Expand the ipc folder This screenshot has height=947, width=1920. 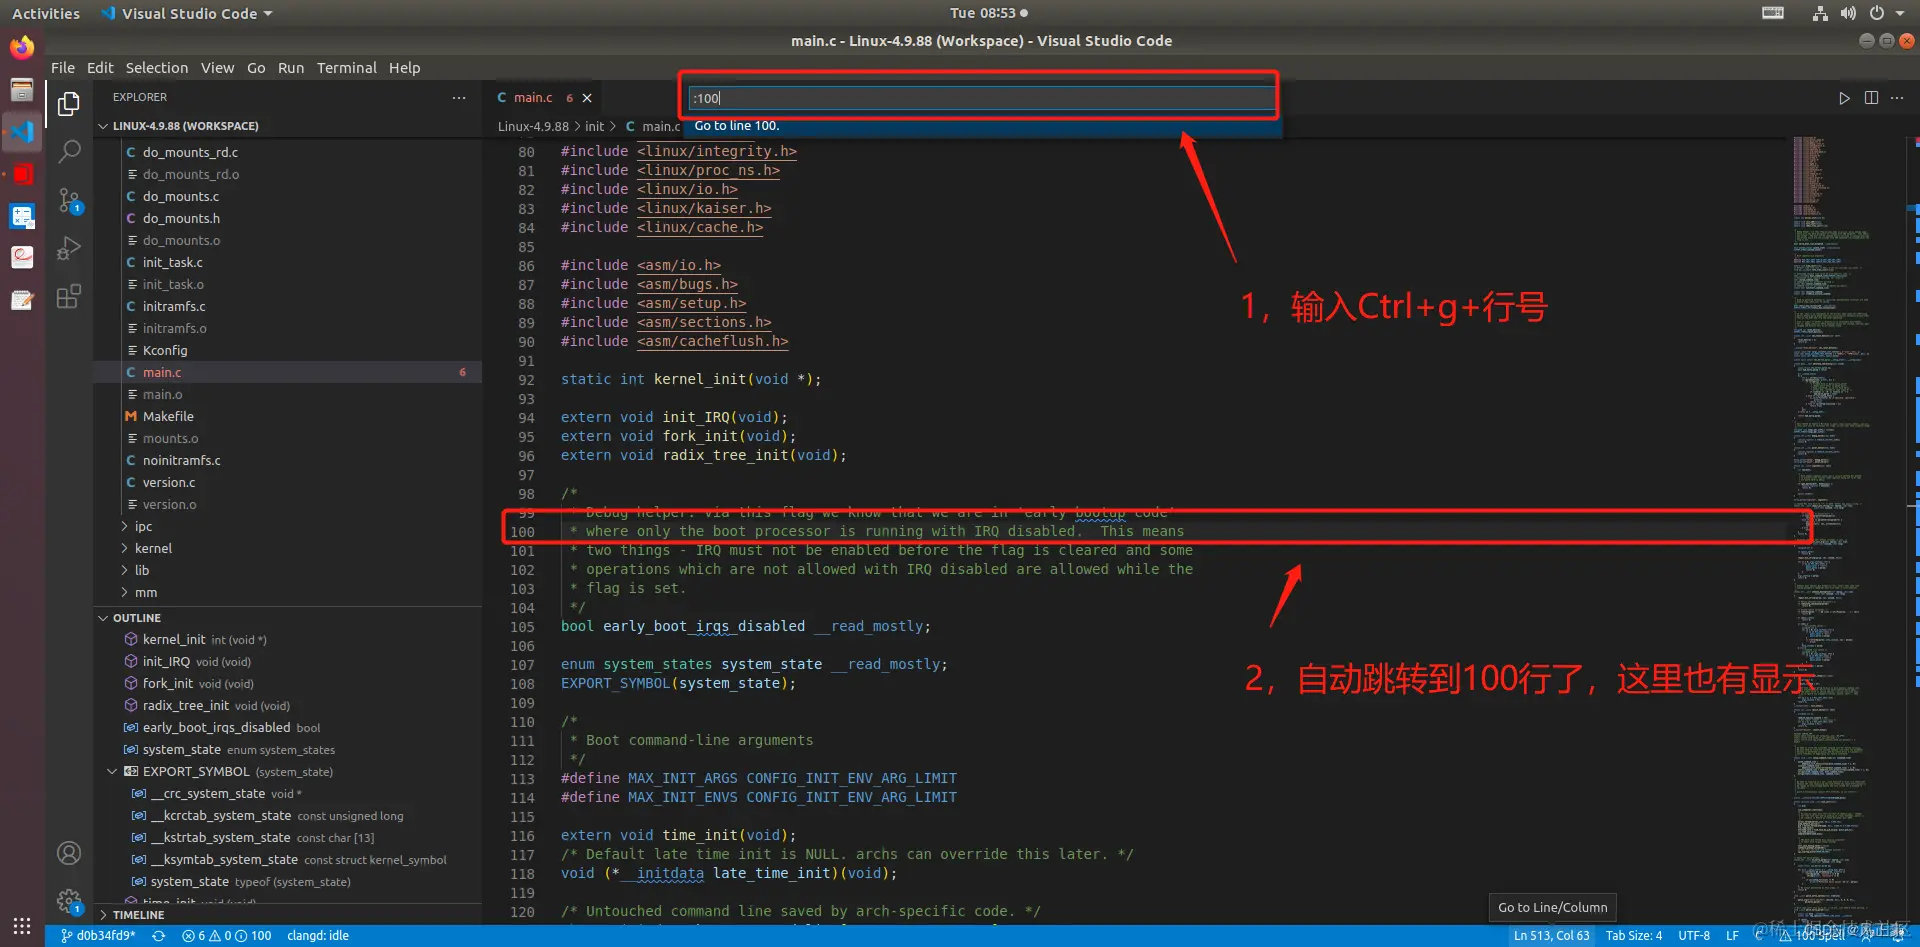(x=143, y=527)
